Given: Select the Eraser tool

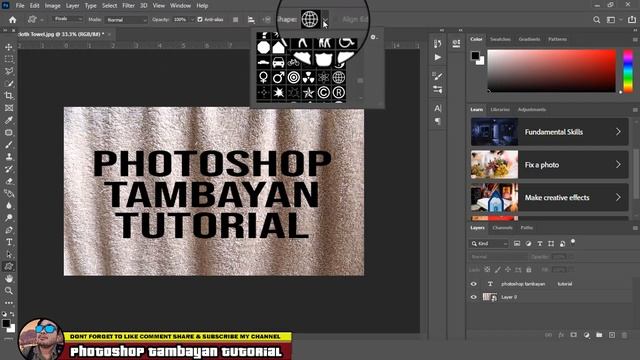Looking at the screenshot, I should tap(9, 181).
